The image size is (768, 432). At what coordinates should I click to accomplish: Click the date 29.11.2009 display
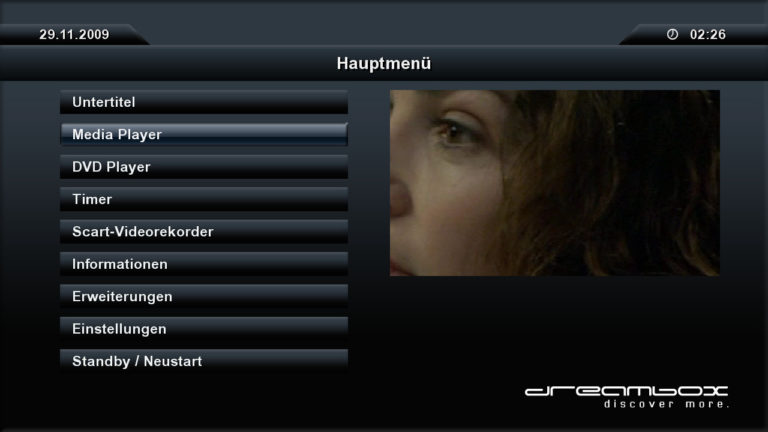click(74, 34)
